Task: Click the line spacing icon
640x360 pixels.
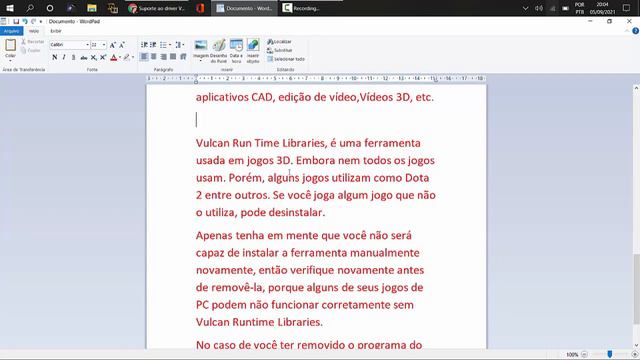Action: point(179,44)
